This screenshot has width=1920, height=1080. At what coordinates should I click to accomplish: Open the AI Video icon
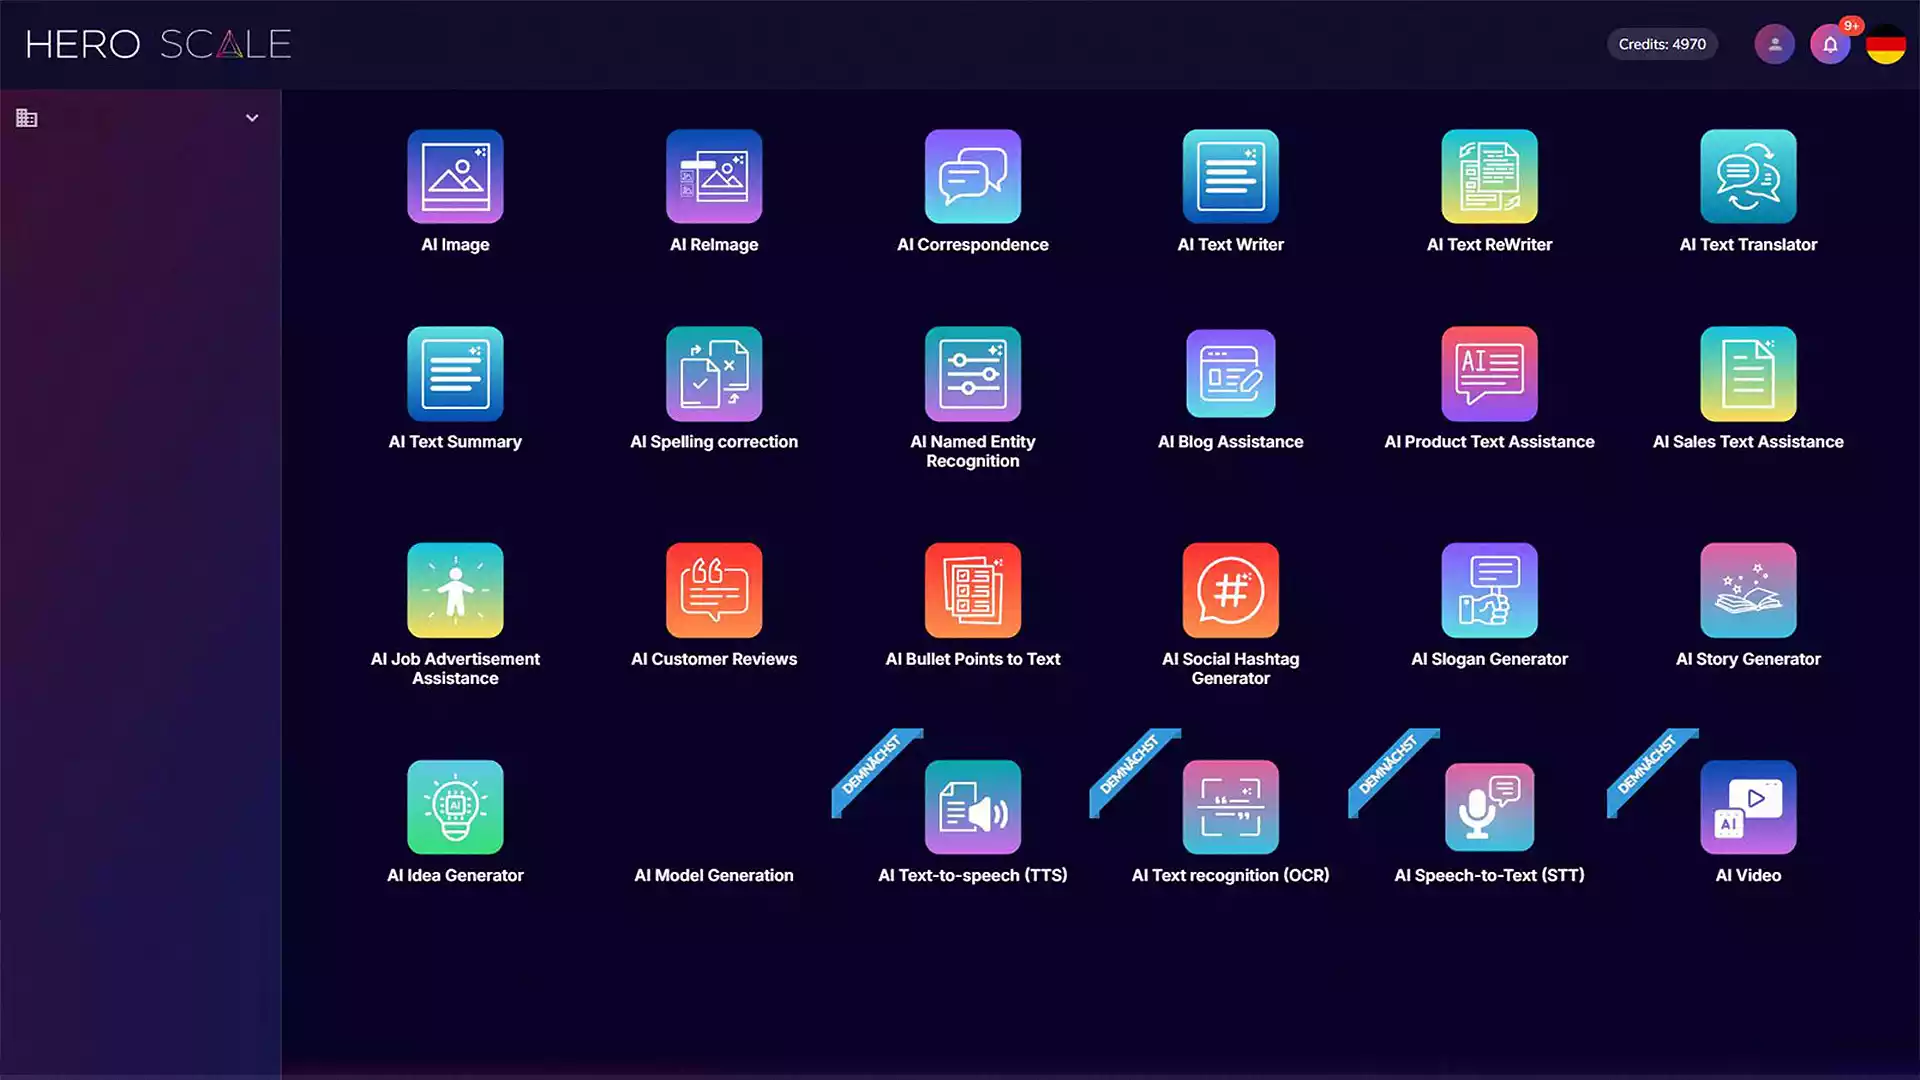point(1749,807)
